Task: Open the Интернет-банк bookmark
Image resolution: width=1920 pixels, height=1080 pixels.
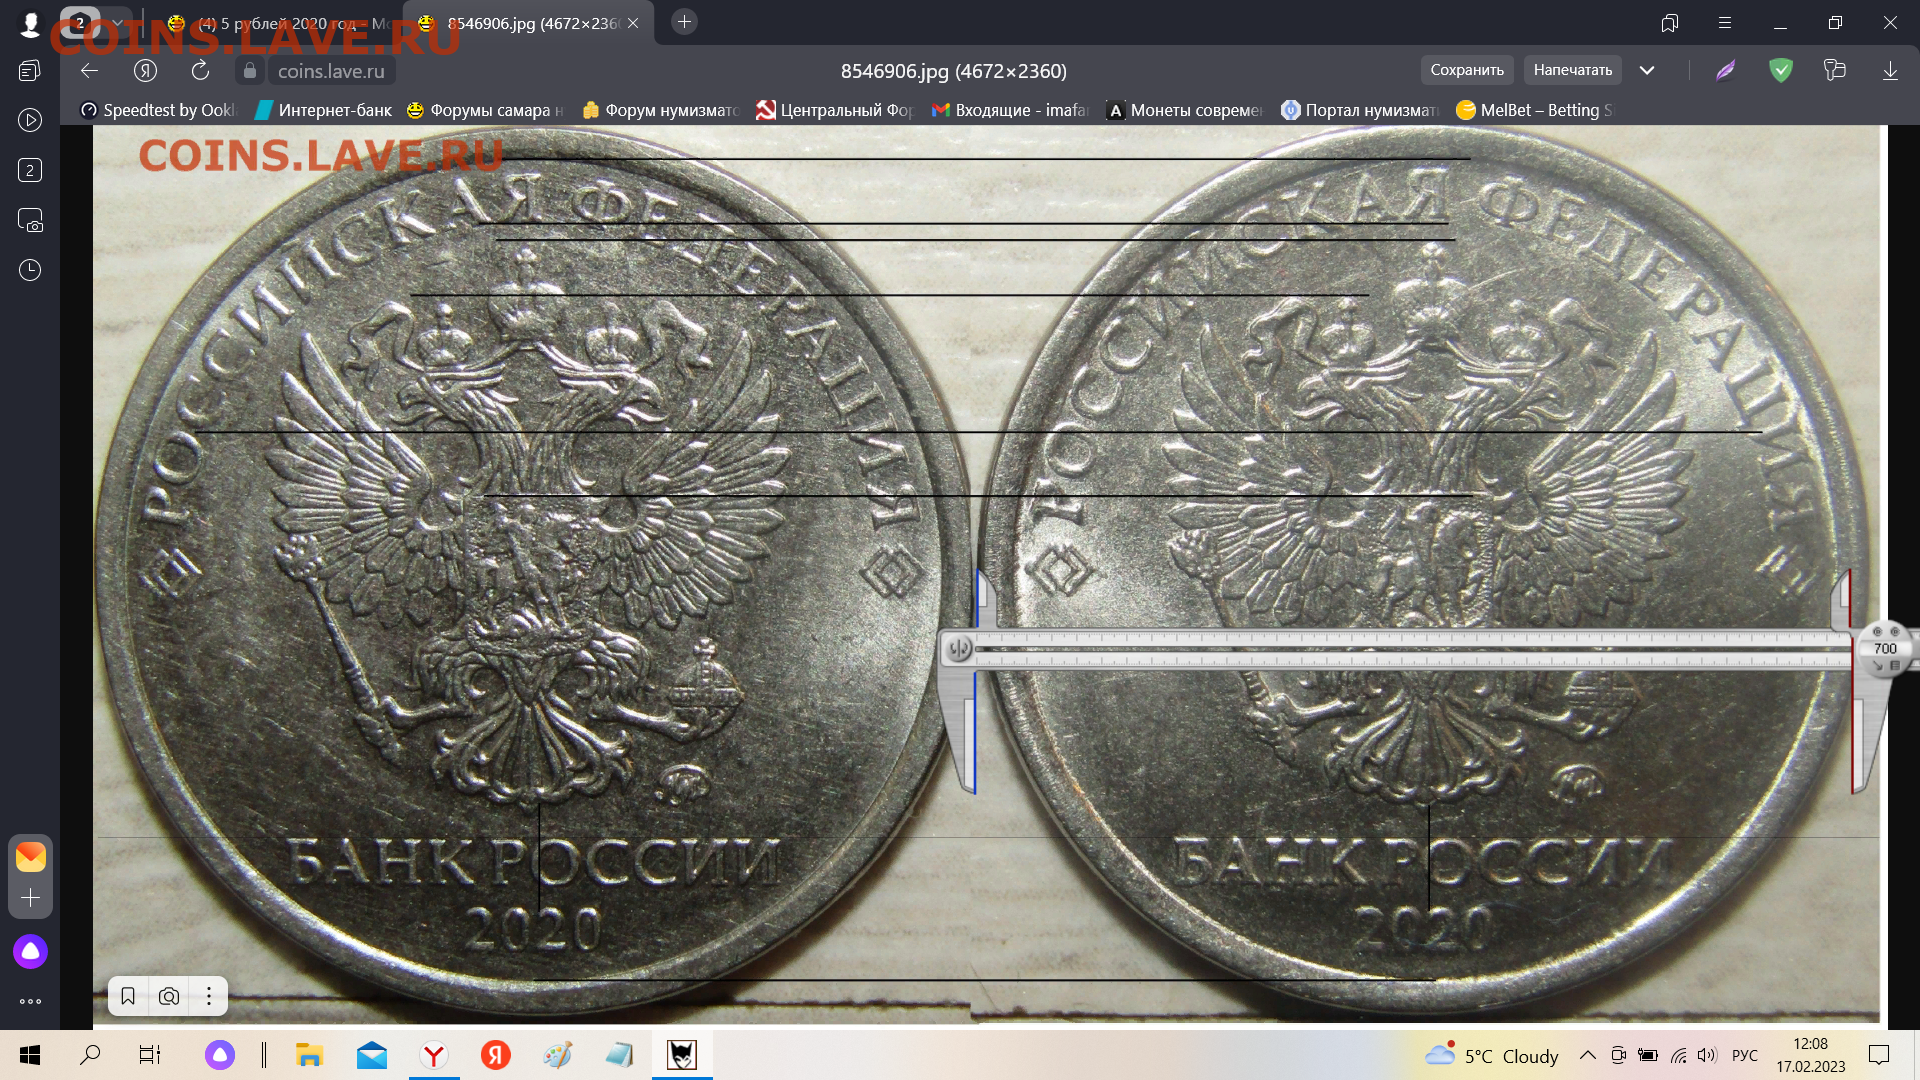Action: point(323,110)
